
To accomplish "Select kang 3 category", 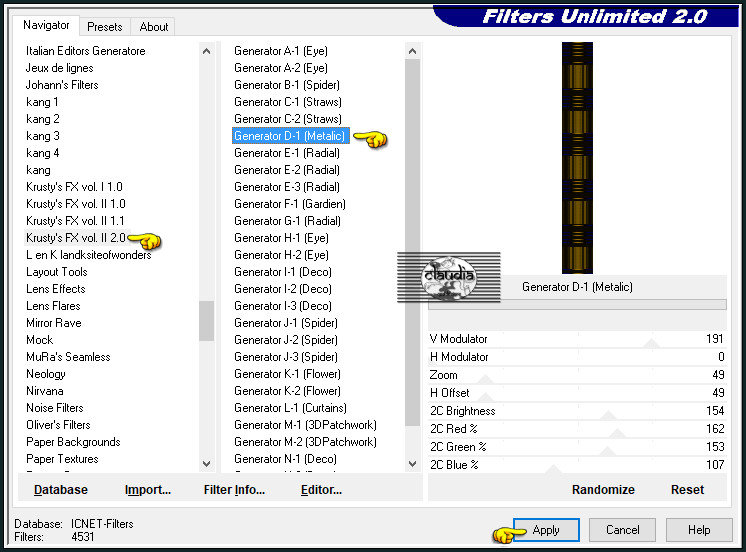I will coord(43,136).
